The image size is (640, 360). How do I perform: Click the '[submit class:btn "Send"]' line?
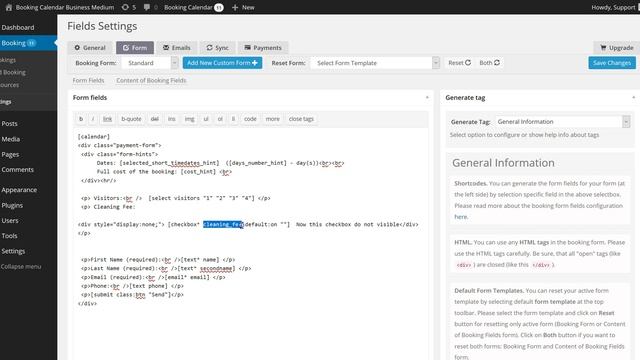point(132,294)
